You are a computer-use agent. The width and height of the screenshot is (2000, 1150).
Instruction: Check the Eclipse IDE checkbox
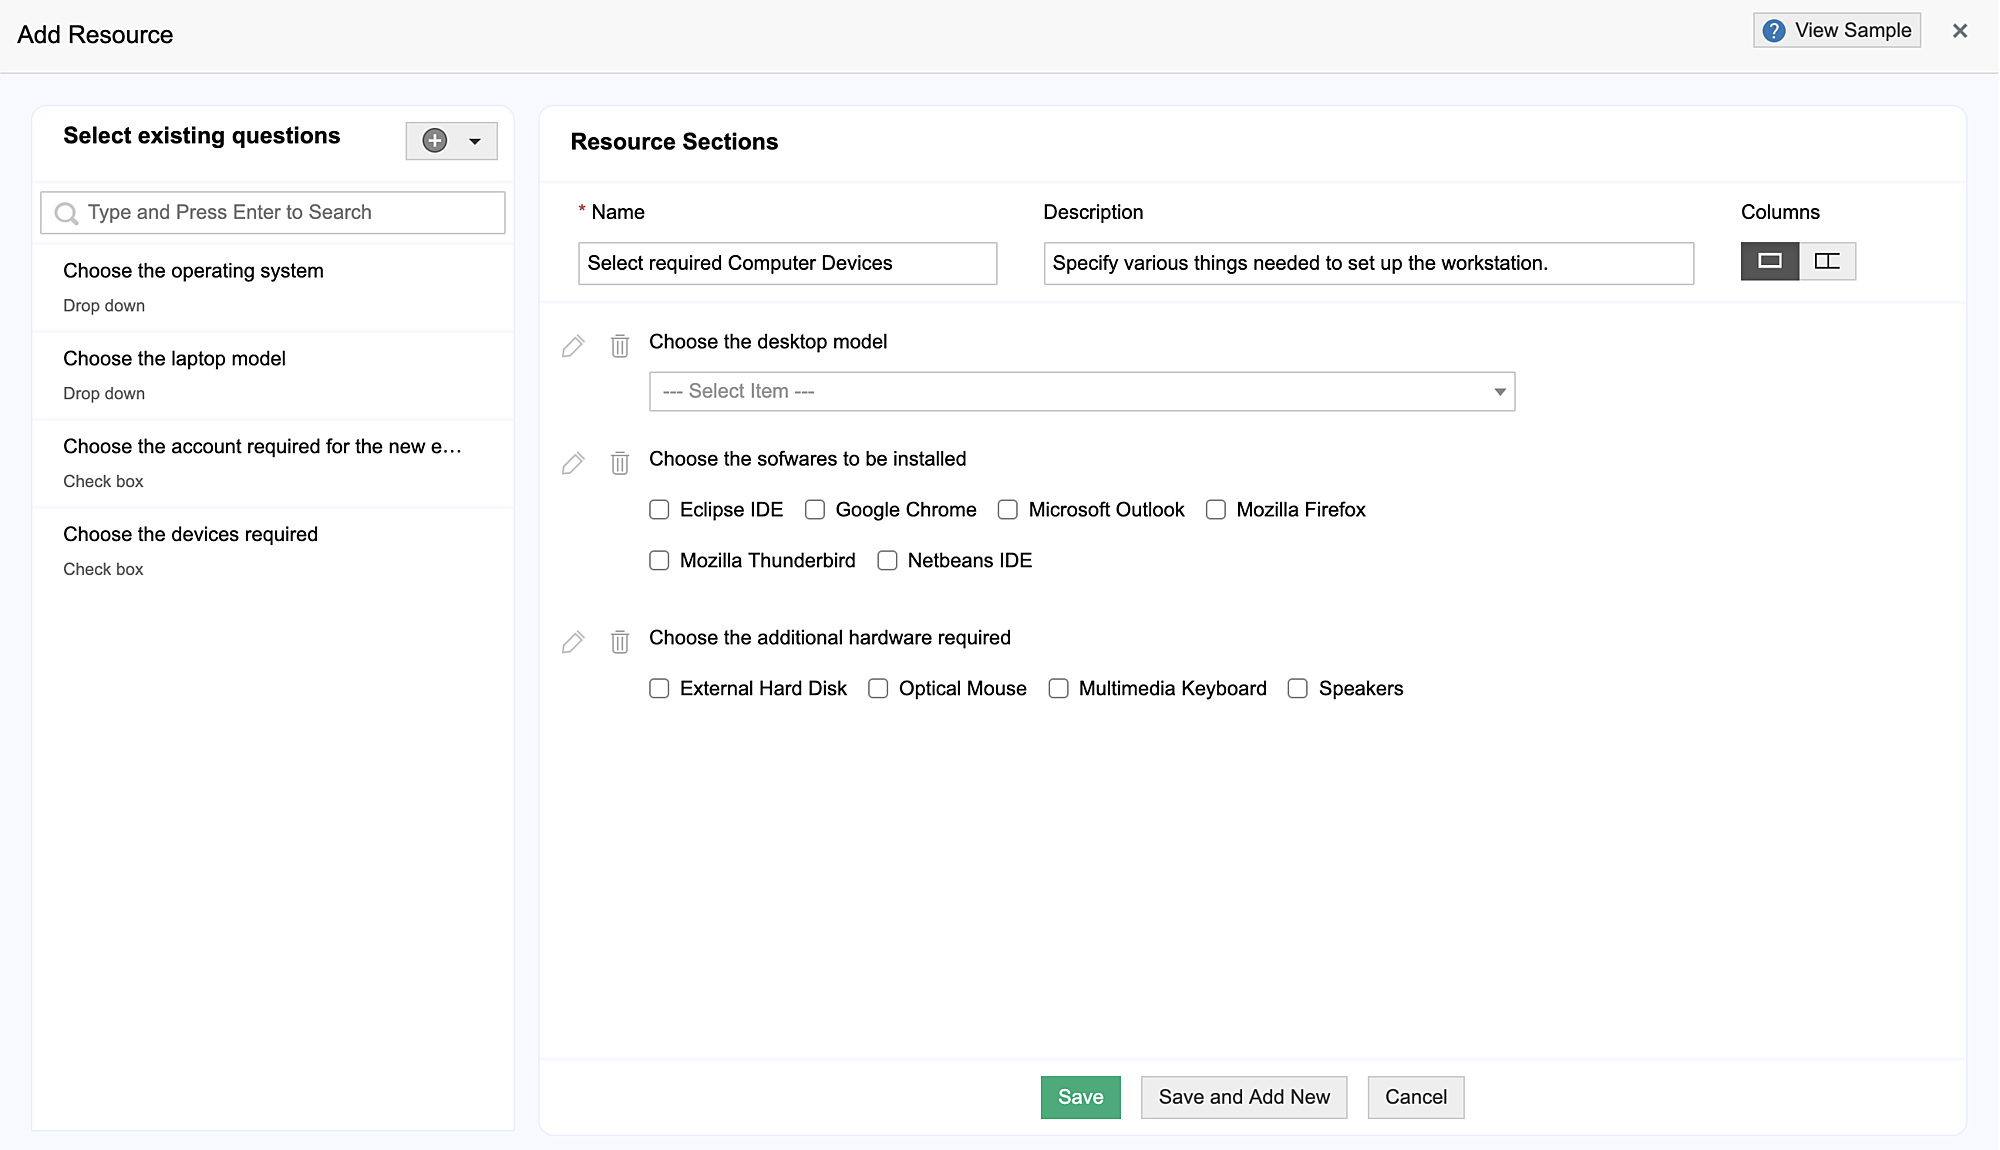(659, 510)
